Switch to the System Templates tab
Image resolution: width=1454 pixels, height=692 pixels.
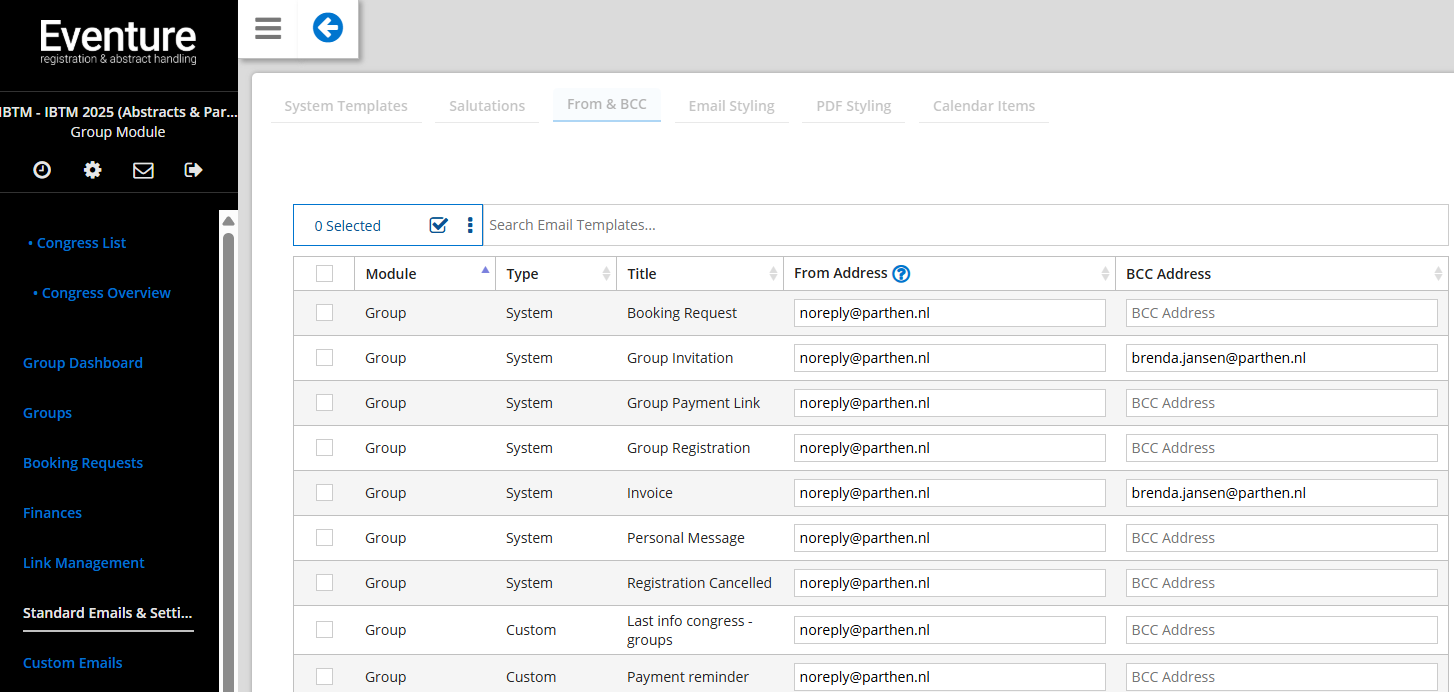point(346,106)
